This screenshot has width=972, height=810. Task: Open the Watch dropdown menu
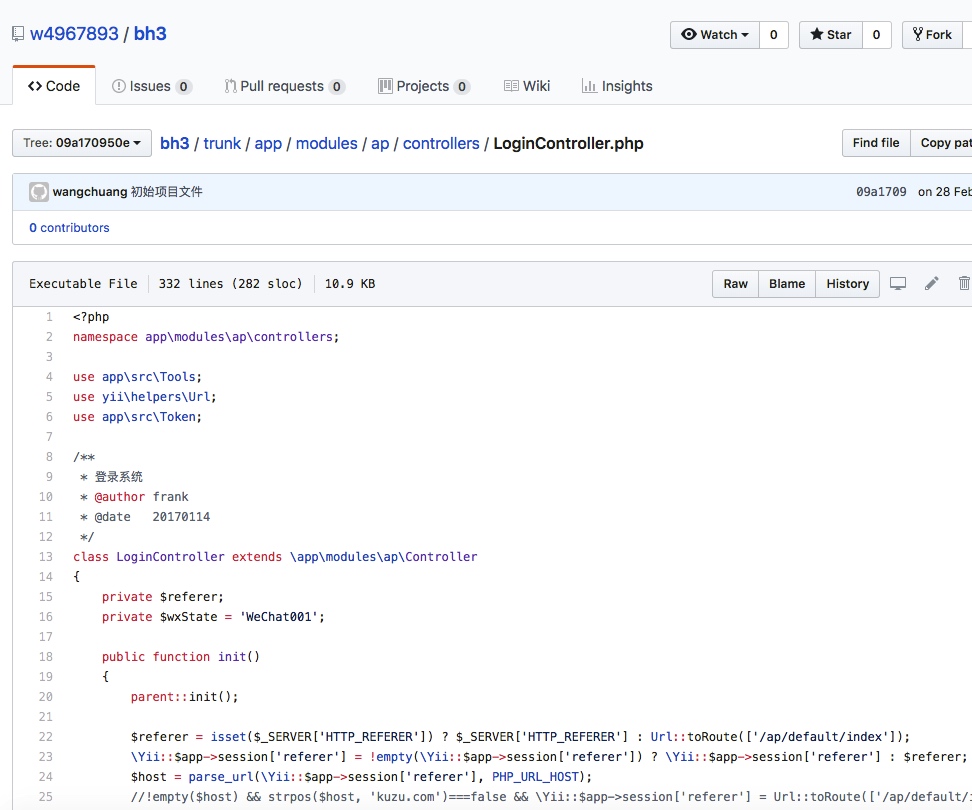[715, 35]
